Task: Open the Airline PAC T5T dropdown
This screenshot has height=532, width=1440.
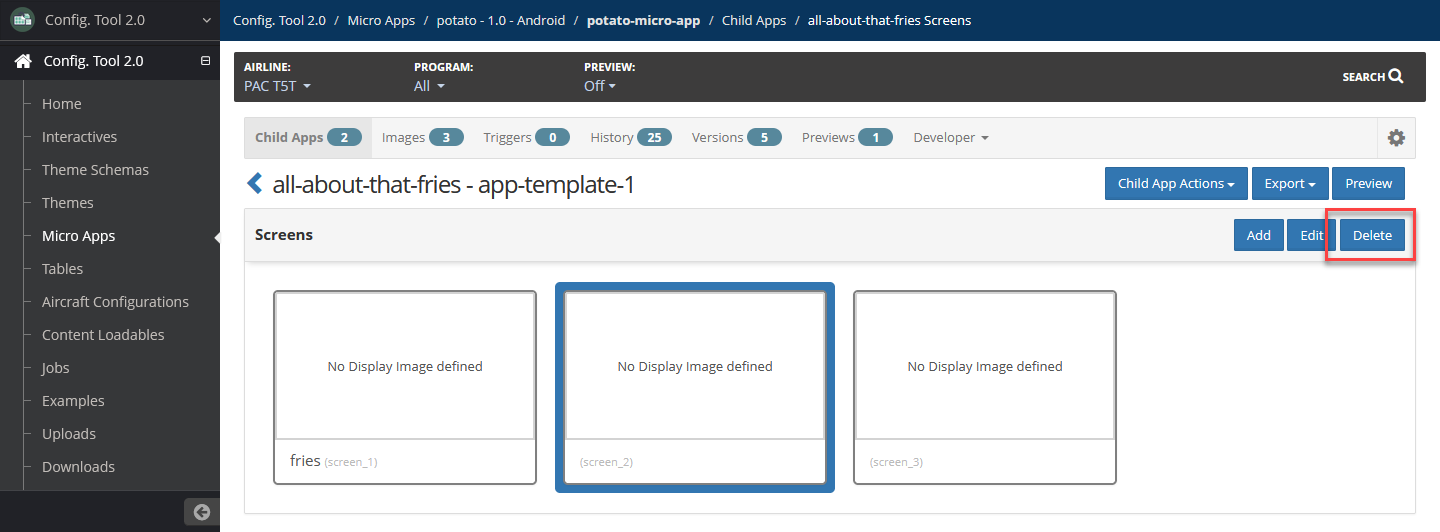Action: click(278, 86)
